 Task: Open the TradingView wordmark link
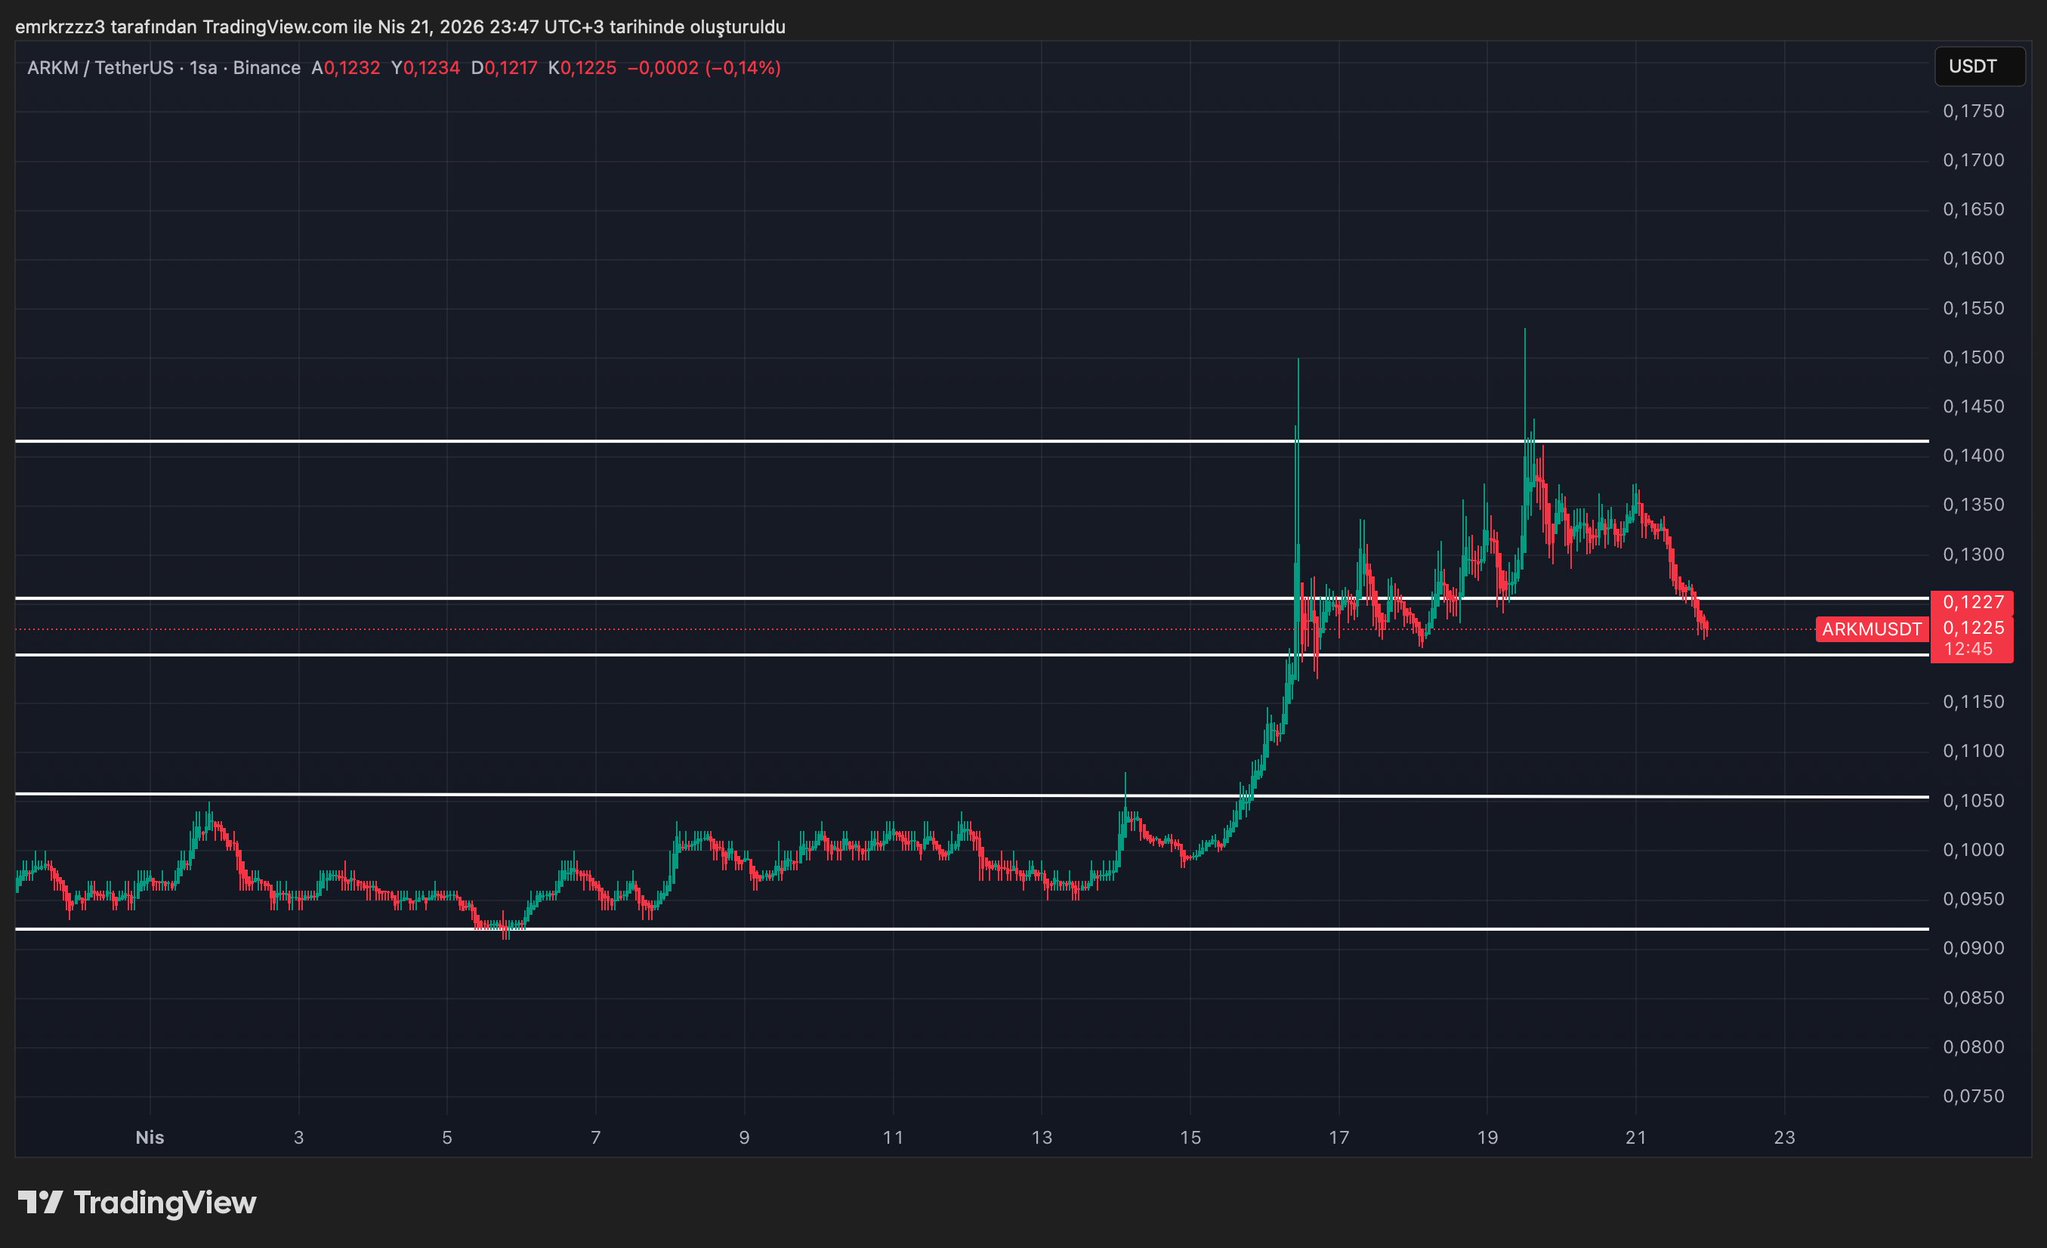point(165,1203)
